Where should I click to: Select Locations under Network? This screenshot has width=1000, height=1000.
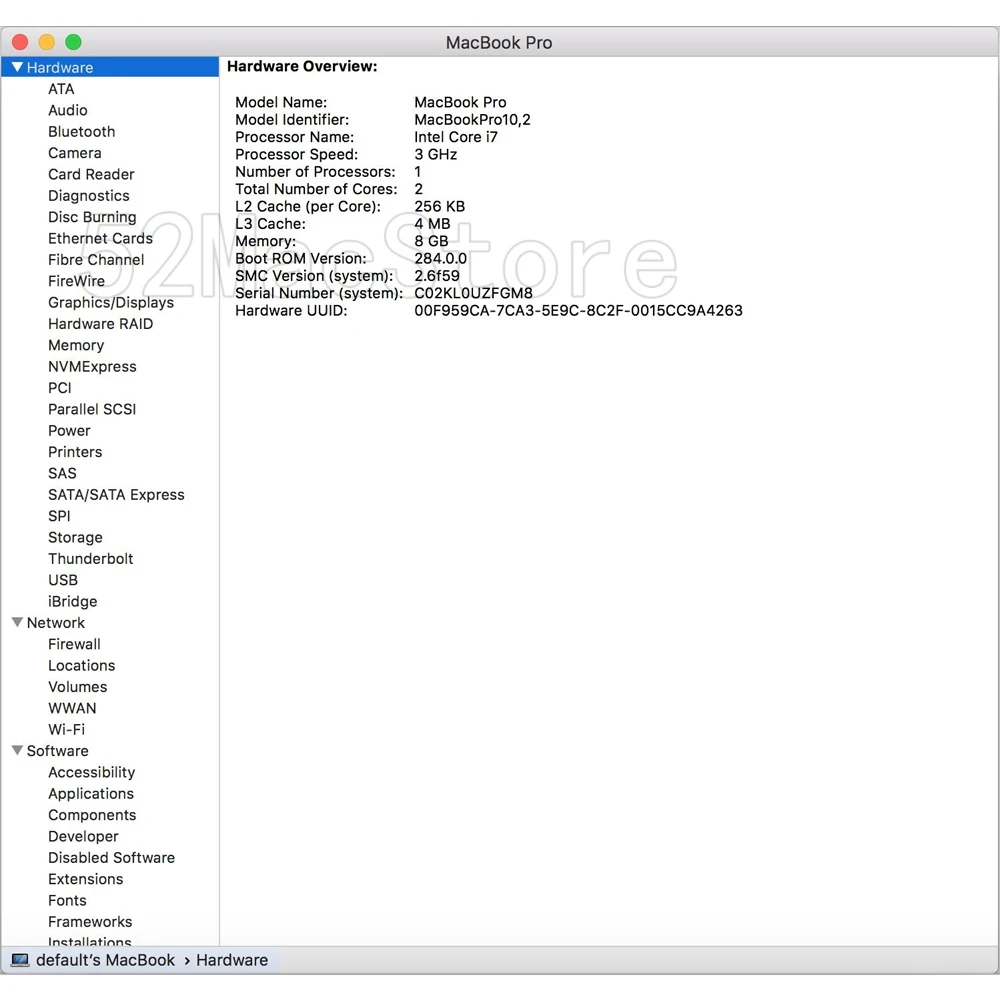pos(82,666)
